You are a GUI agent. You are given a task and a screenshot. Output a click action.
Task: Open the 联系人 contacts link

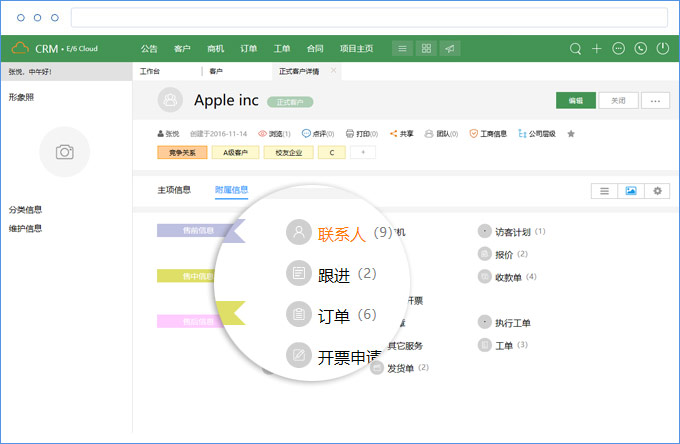(x=341, y=233)
